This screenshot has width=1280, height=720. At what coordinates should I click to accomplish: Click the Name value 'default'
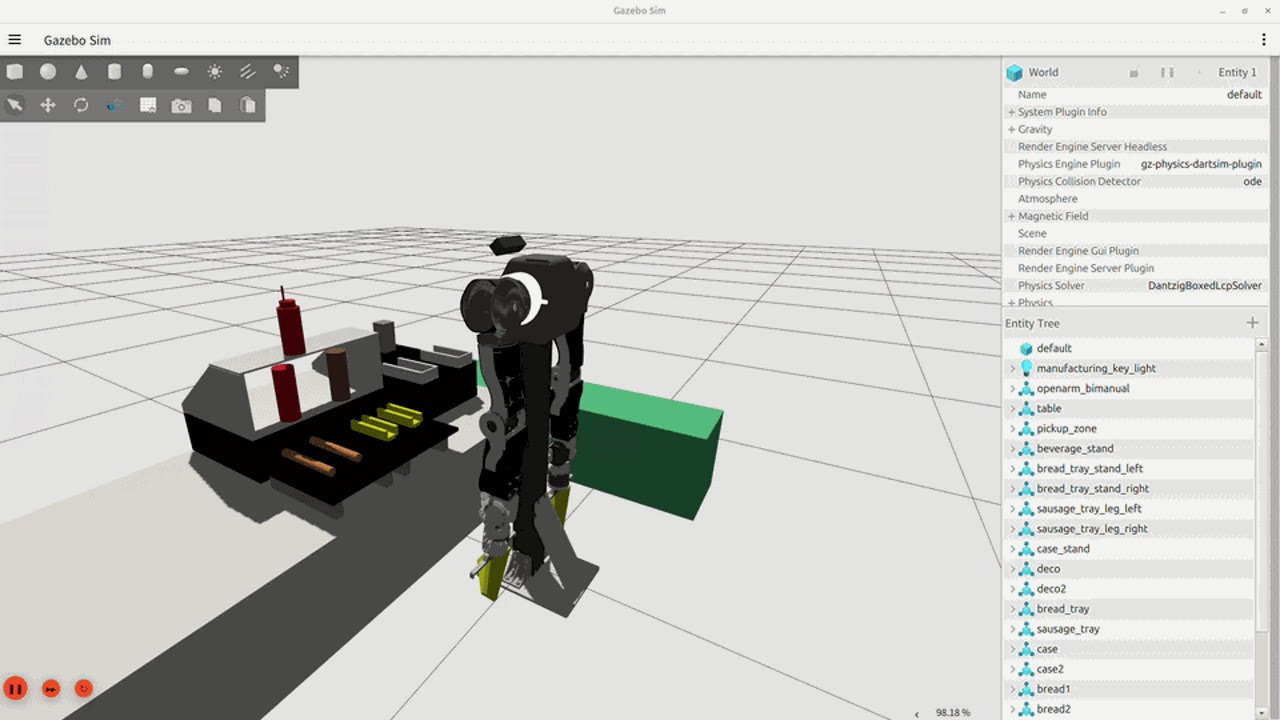point(1244,94)
